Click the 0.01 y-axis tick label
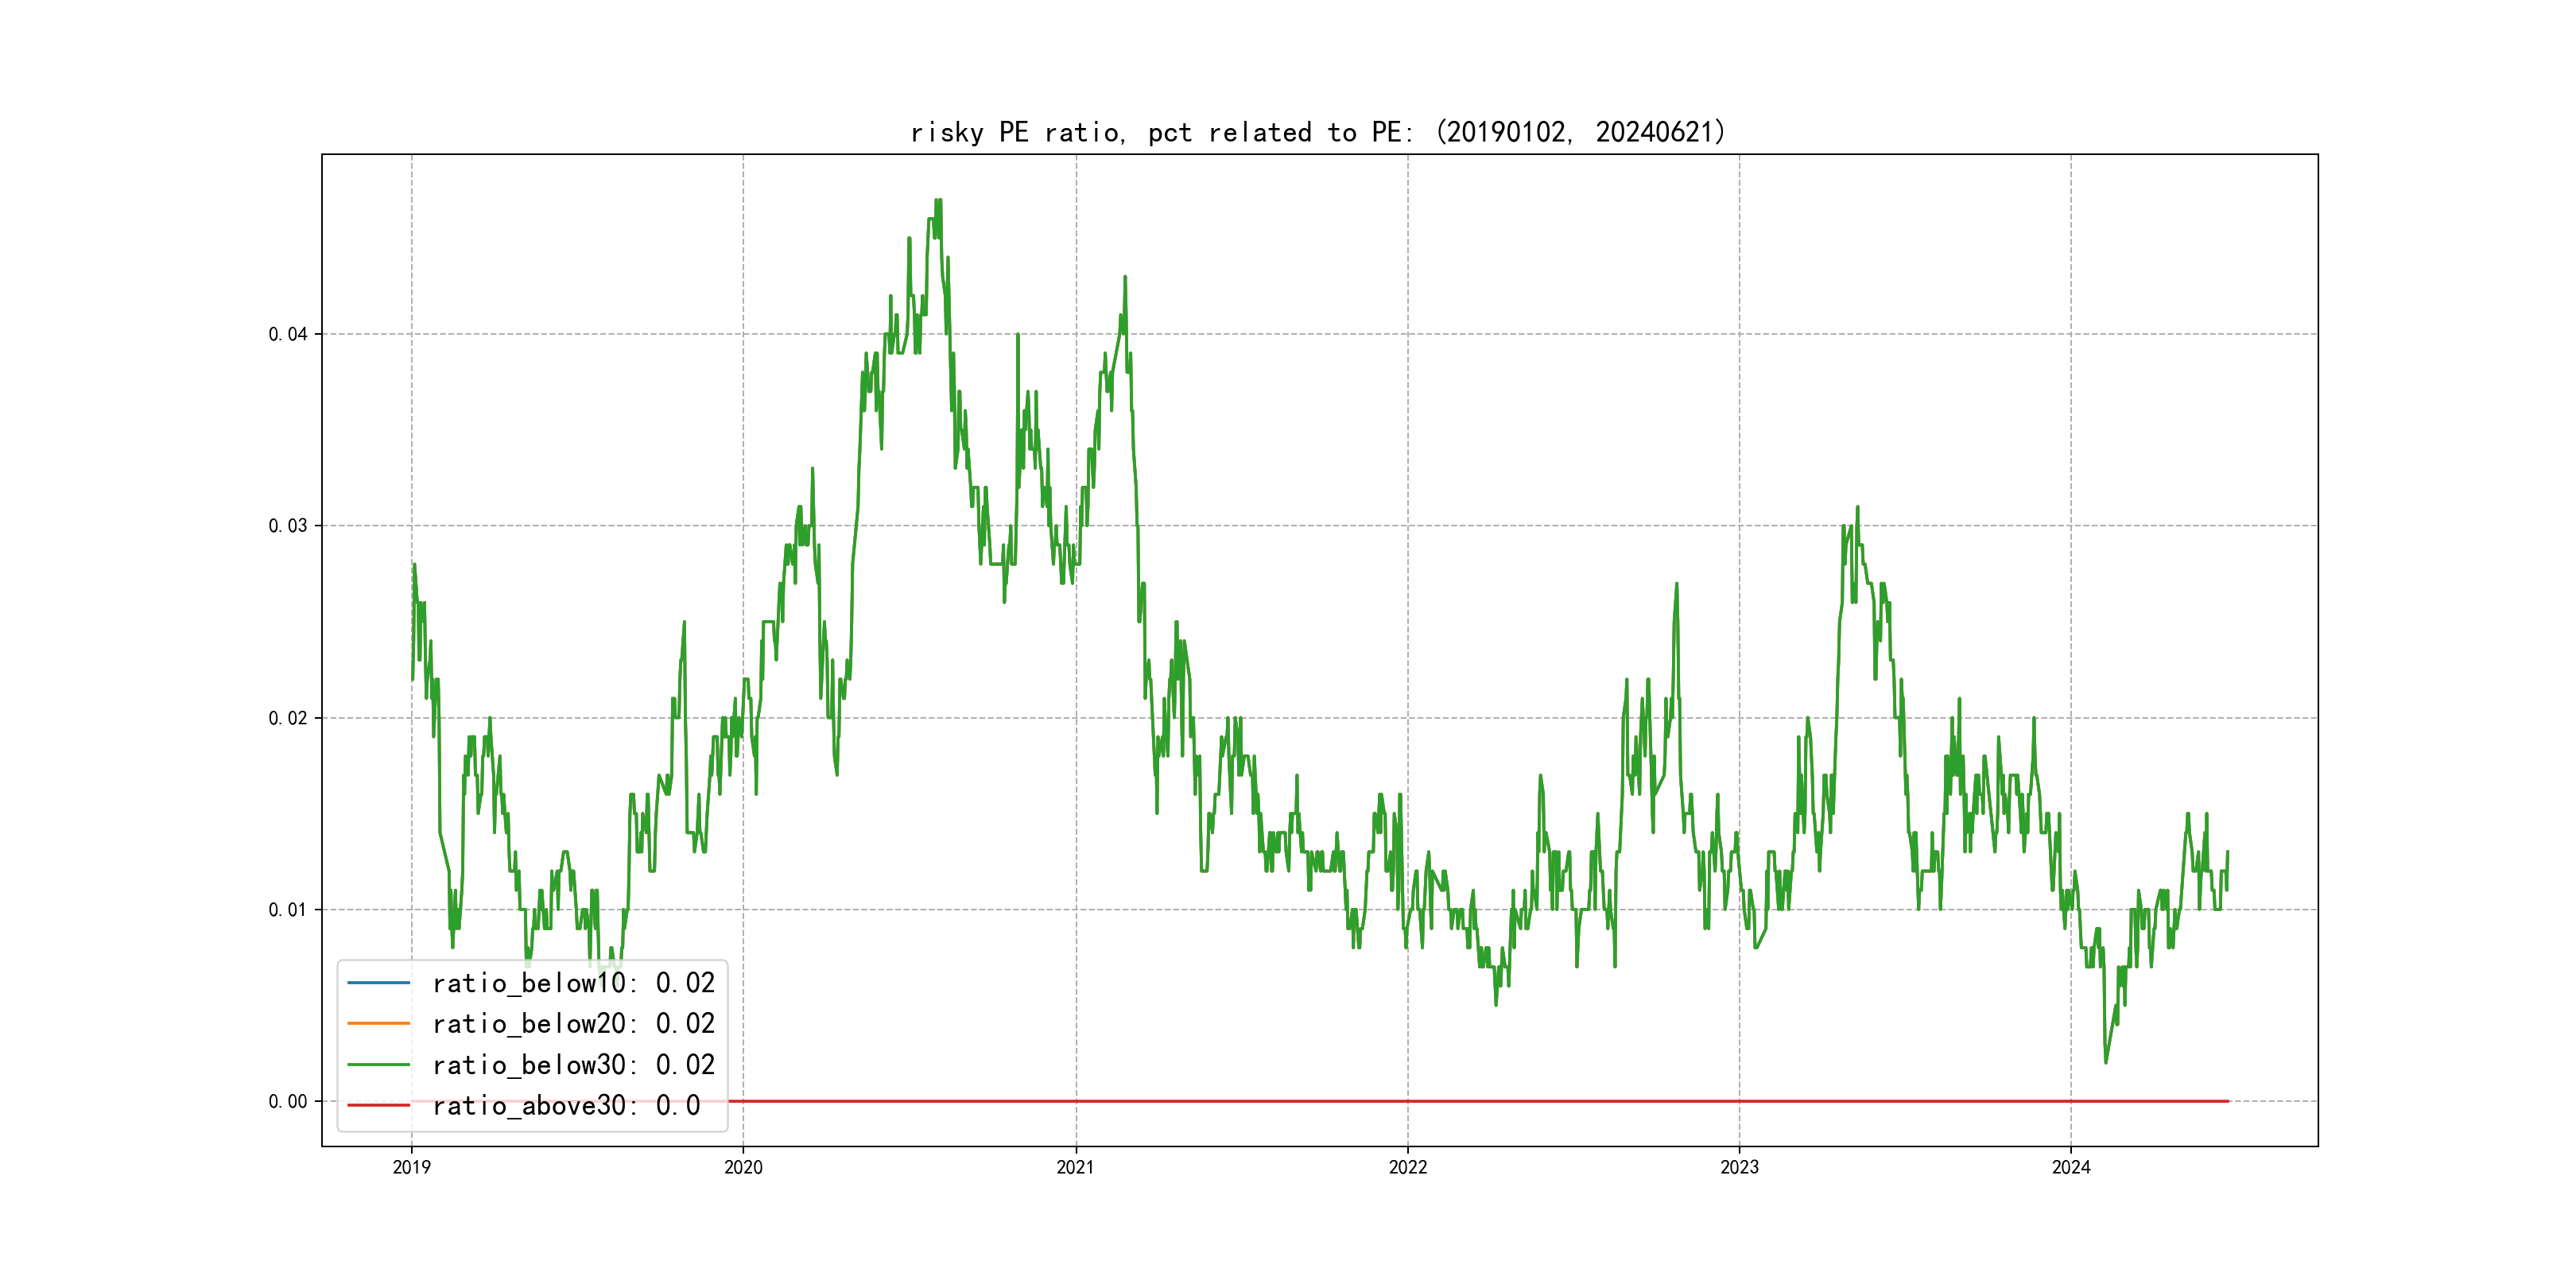 click(287, 910)
